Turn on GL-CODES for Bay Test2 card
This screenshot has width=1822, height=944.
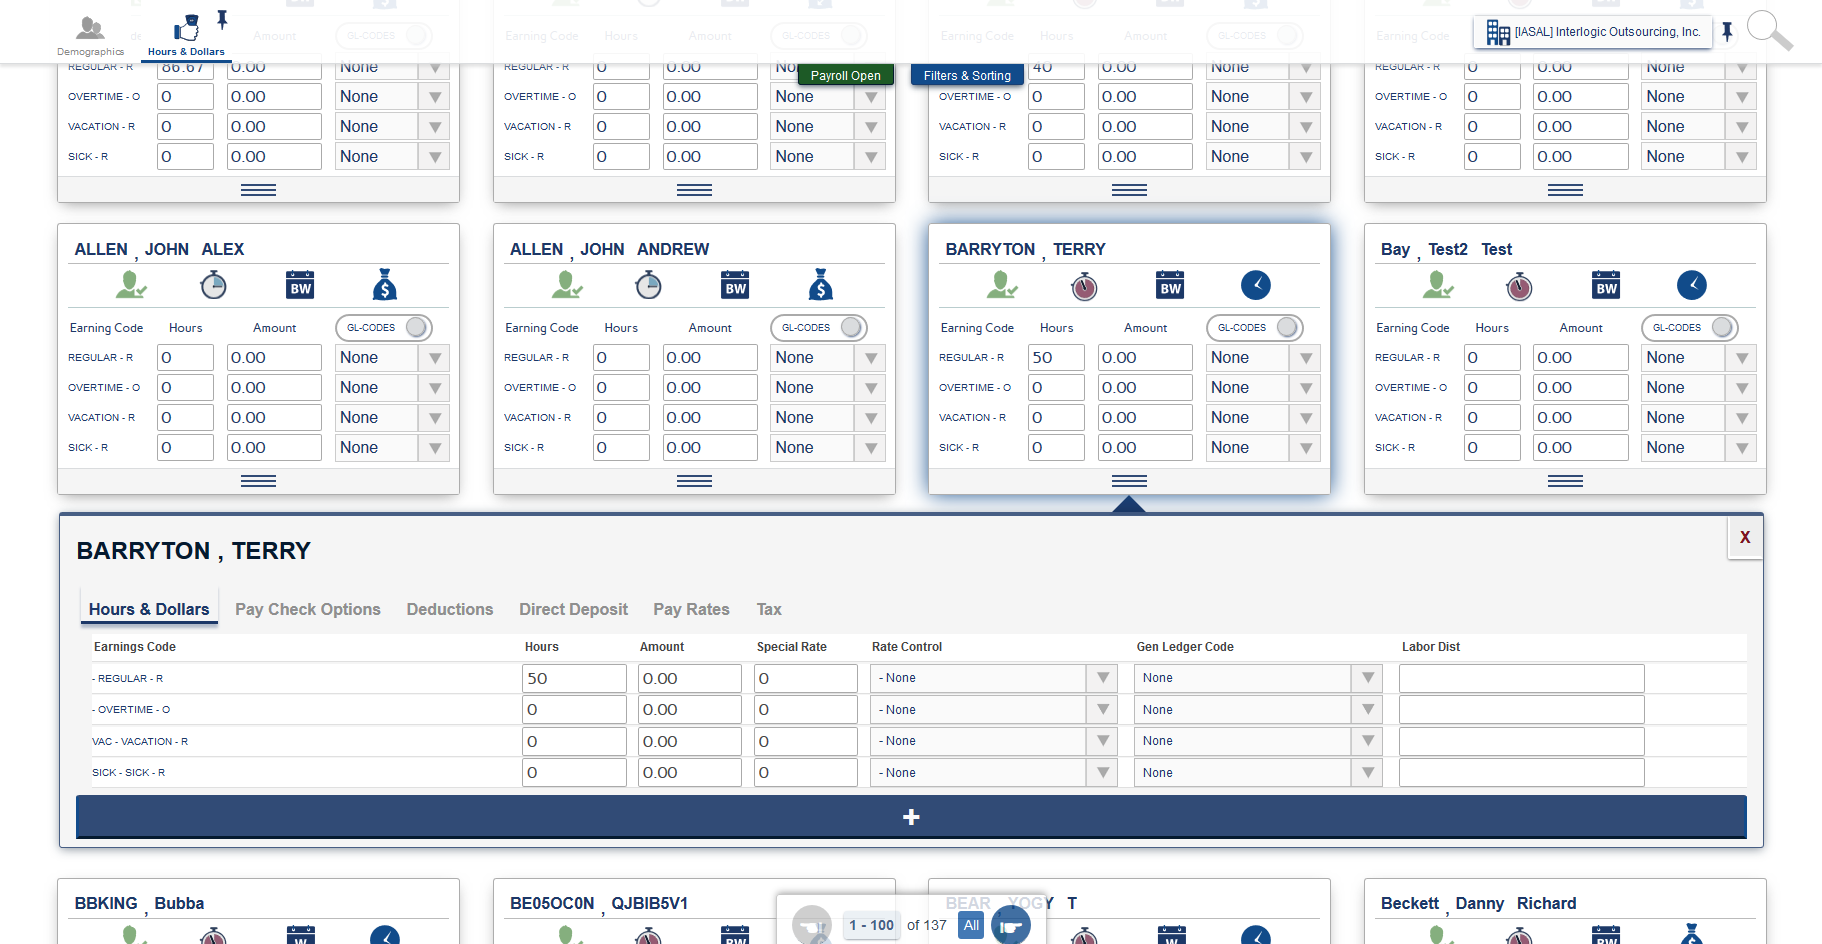[1722, 328]
